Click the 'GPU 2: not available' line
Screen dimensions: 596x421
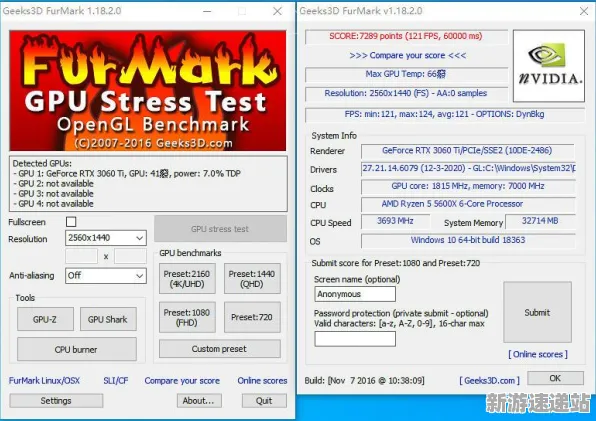53,184
